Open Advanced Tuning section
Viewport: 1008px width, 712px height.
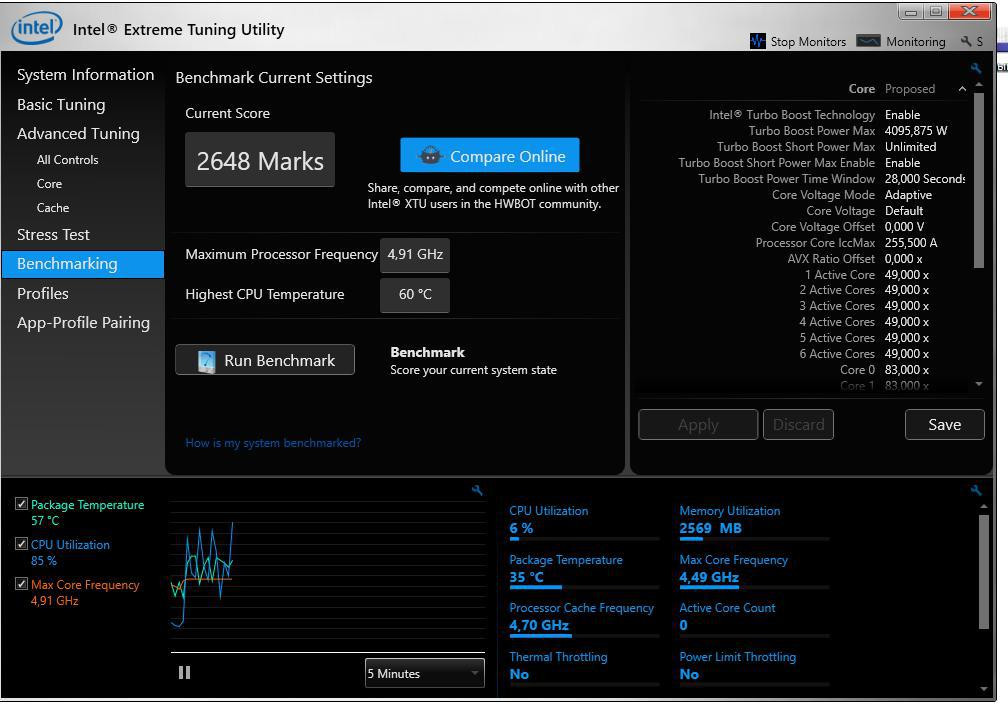(78, 133)
